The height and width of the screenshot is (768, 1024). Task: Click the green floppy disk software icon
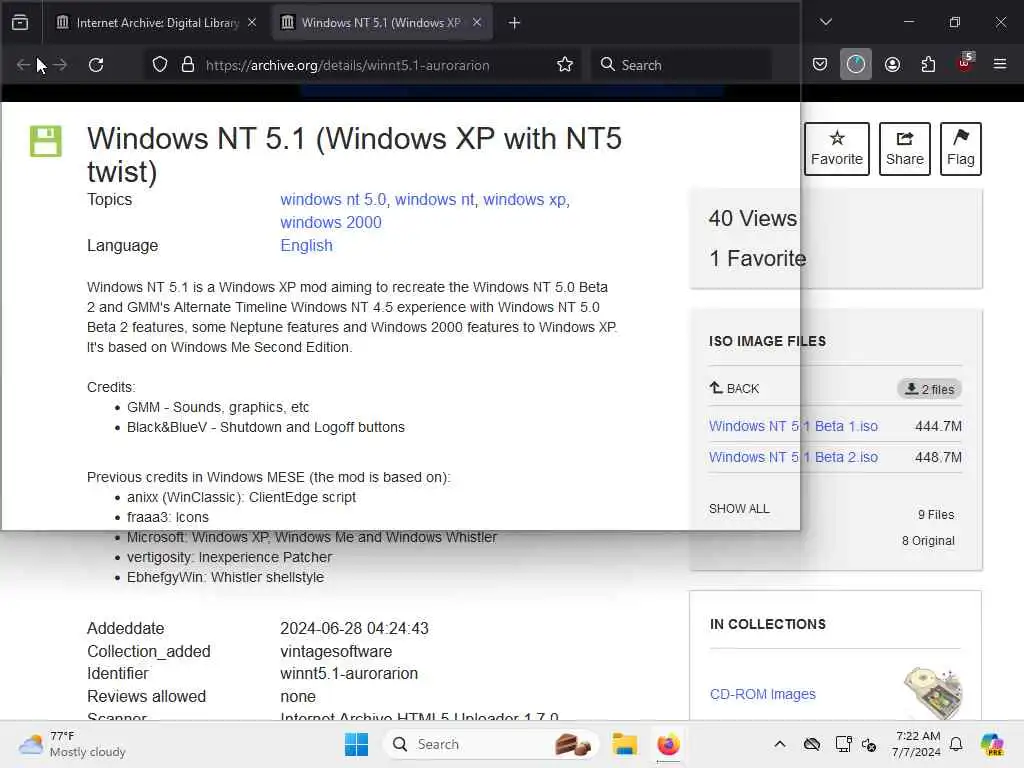coord(46,141)
